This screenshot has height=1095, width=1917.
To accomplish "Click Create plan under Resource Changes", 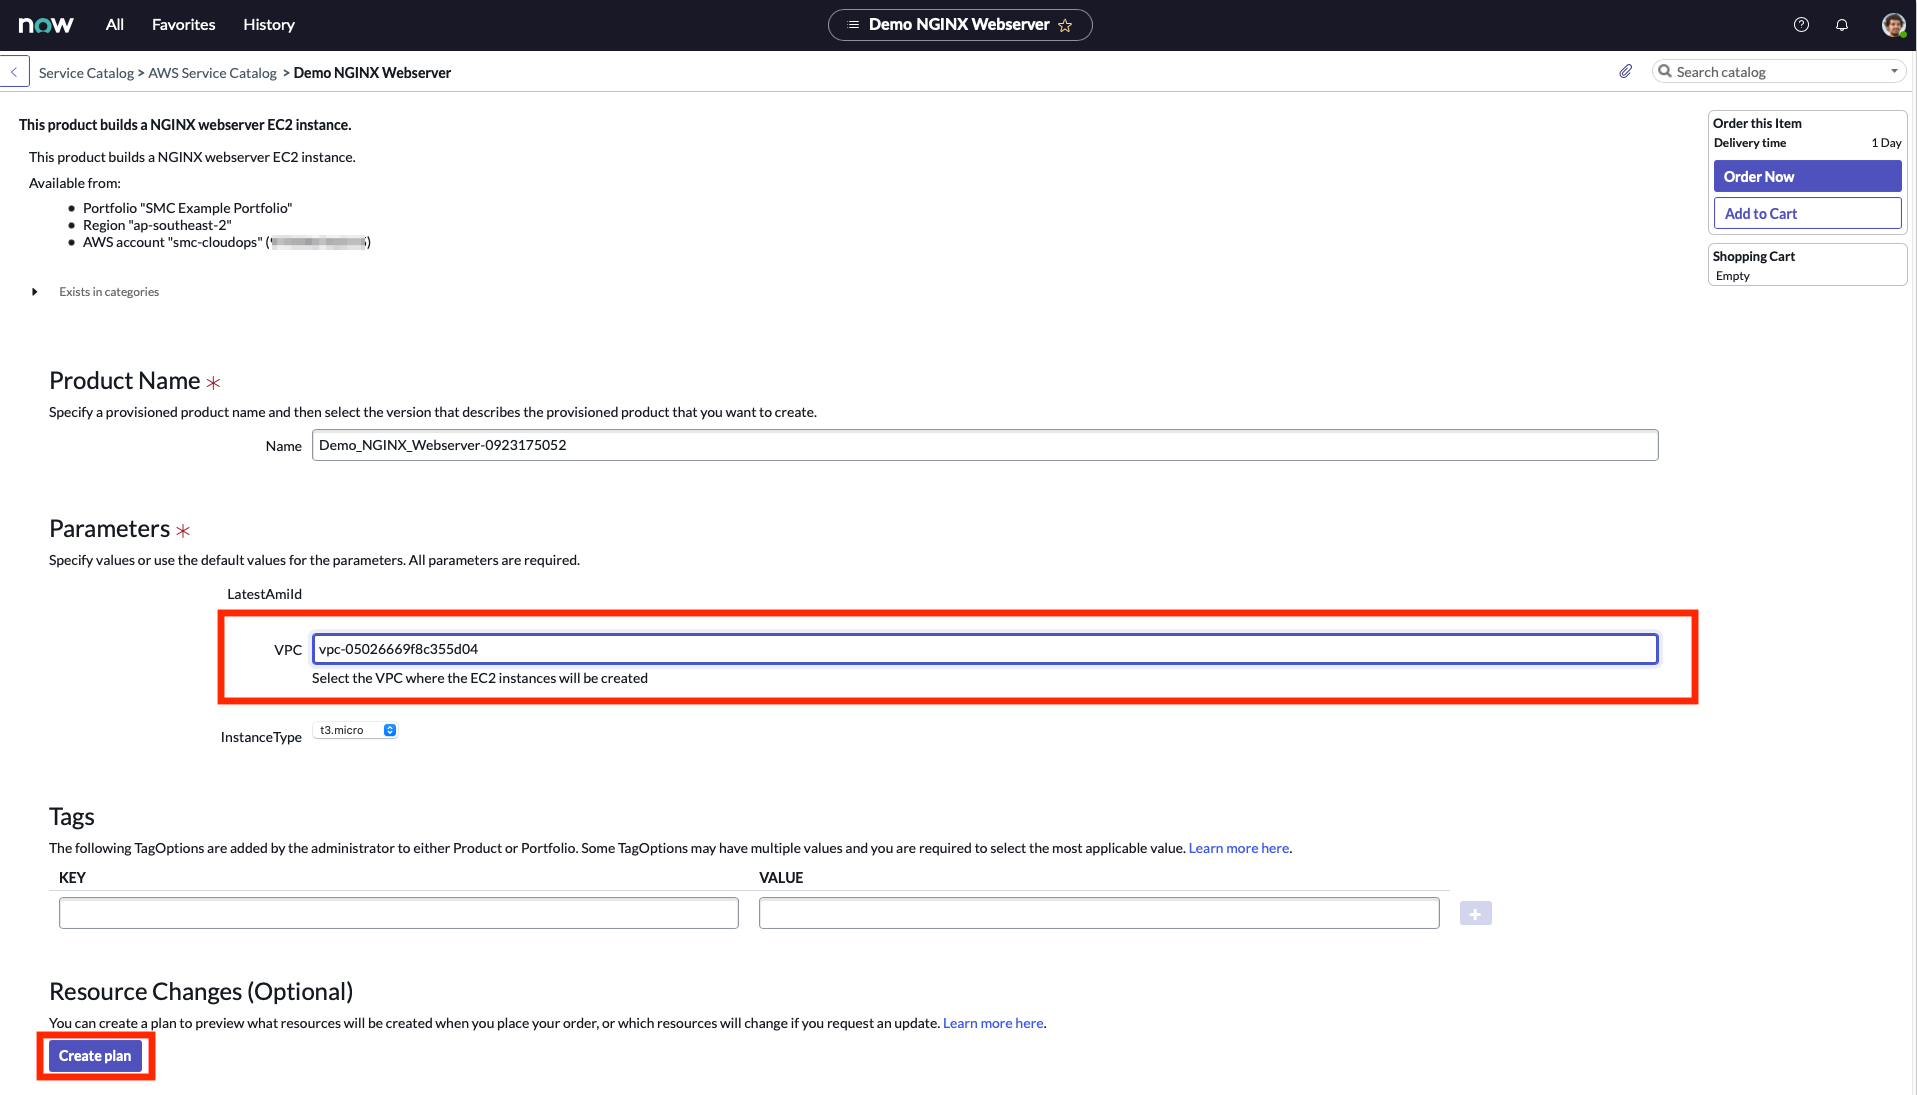I will [95, 1055].
